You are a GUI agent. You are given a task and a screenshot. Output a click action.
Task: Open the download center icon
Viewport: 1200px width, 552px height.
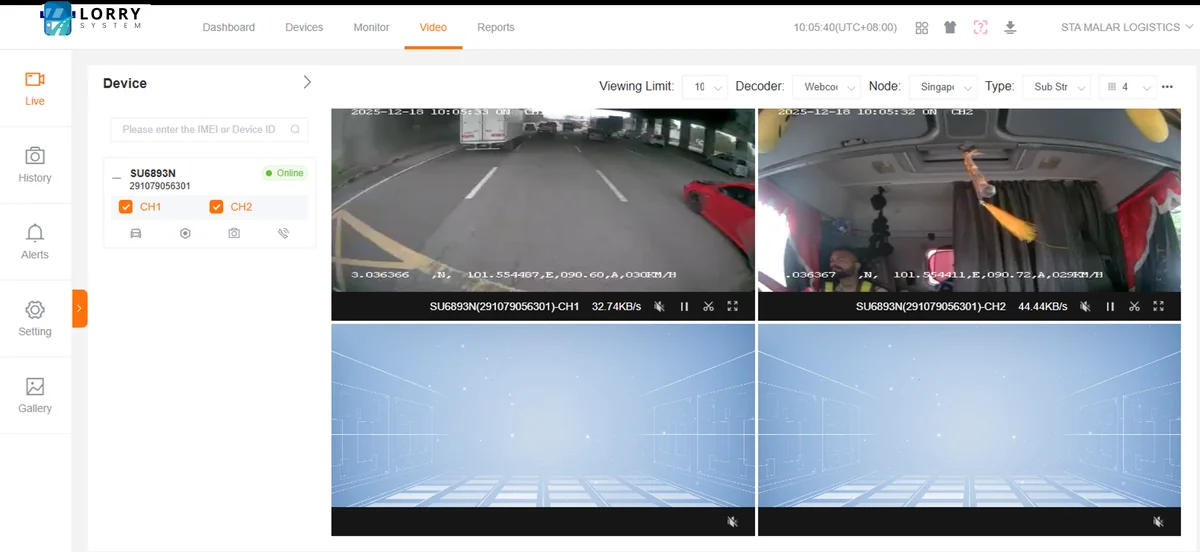pyautogui.click(x=1010, y=27)
